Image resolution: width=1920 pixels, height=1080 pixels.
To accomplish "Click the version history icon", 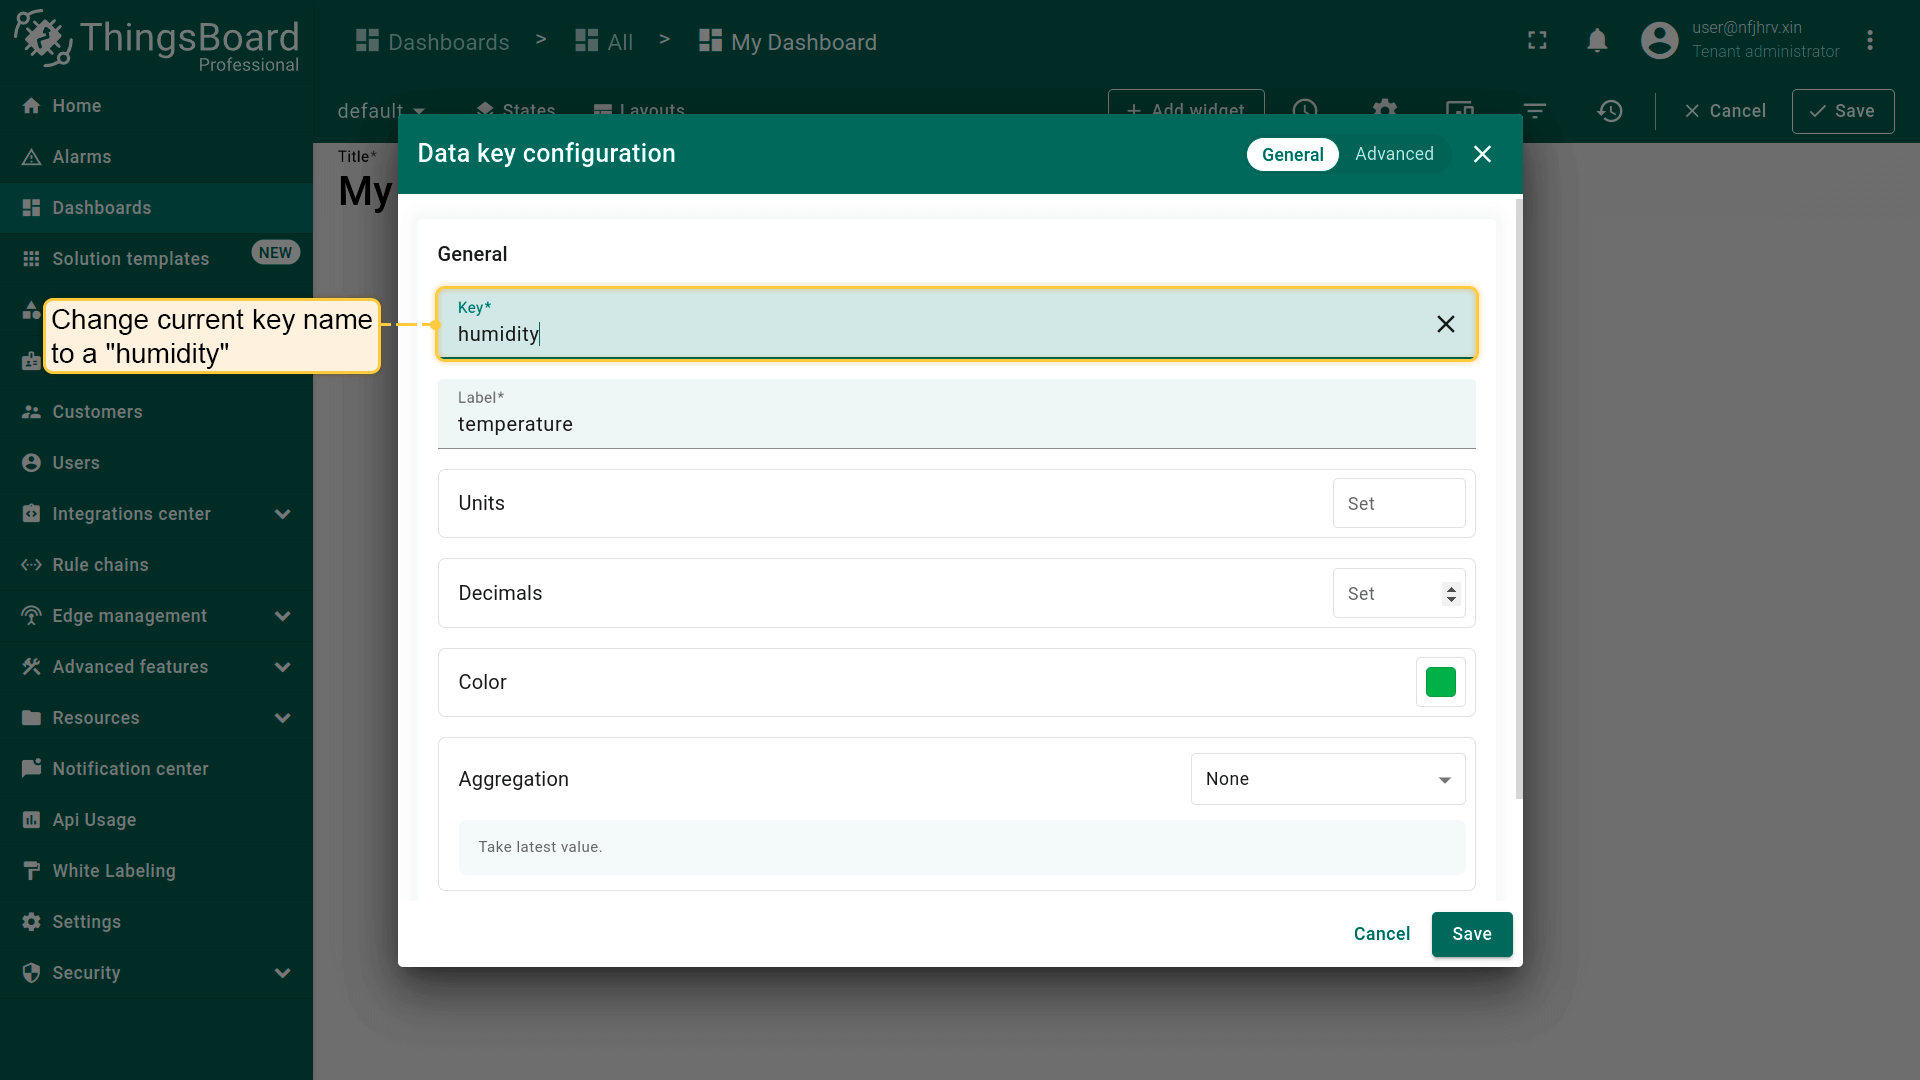I will (1609, 111).
